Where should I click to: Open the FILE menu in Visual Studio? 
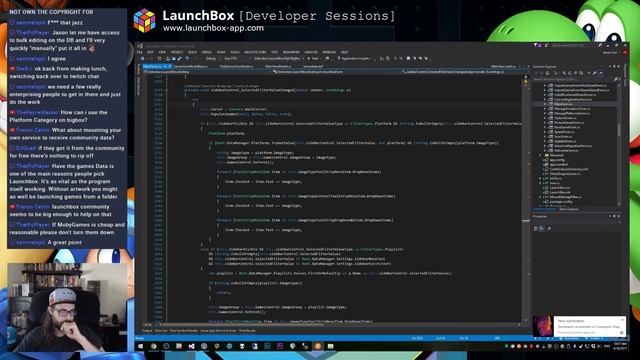(x=140, y=52)
